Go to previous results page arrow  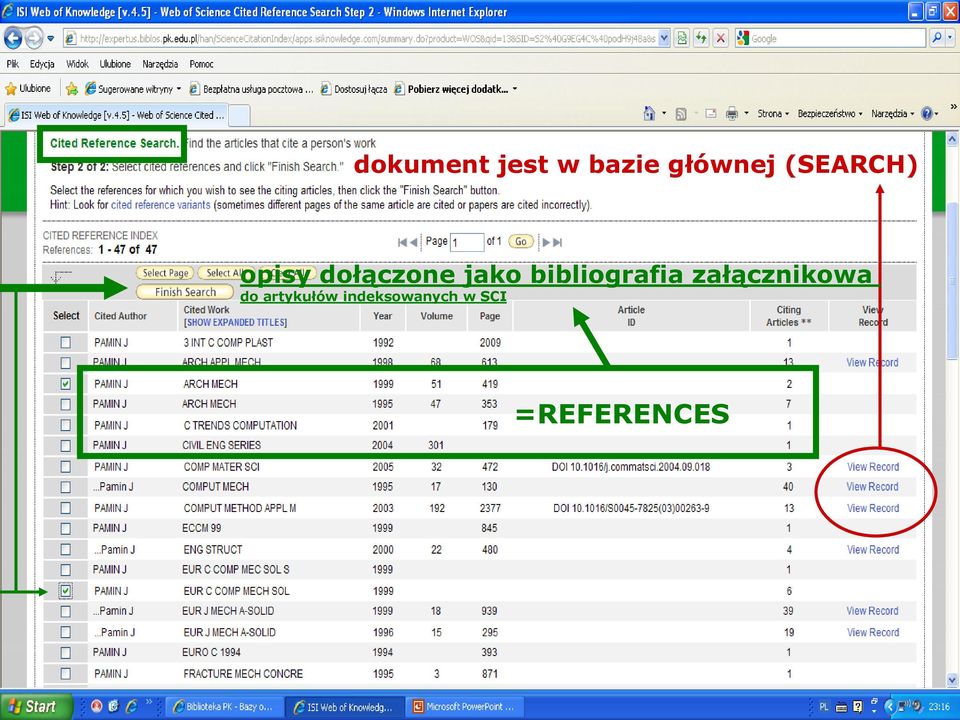[x=414, y=242]
